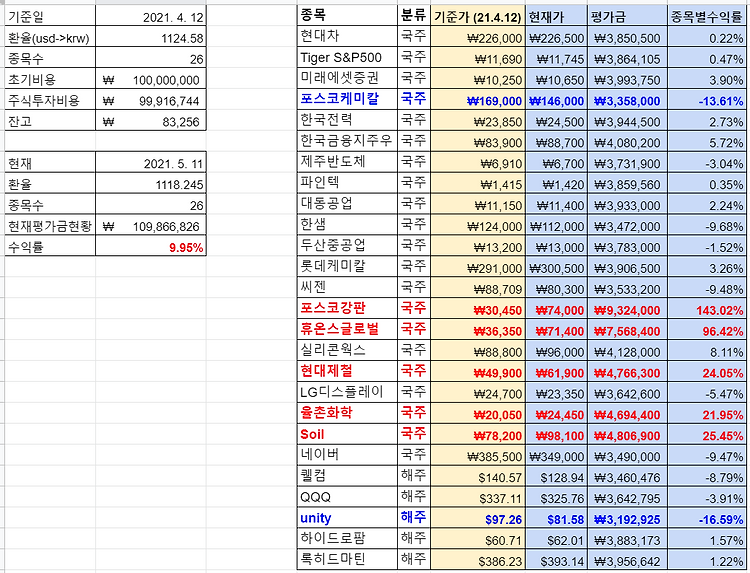Select the 잔고 value 83,256
This screenshot has width=750, height=573.
click(x=151, y=121)
